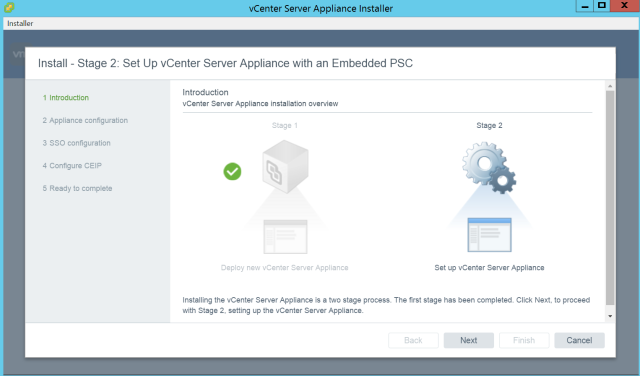The width and height of the screenshot is (640, 376).
Task: Click the disabled Finish button
Action: (524, 340)
